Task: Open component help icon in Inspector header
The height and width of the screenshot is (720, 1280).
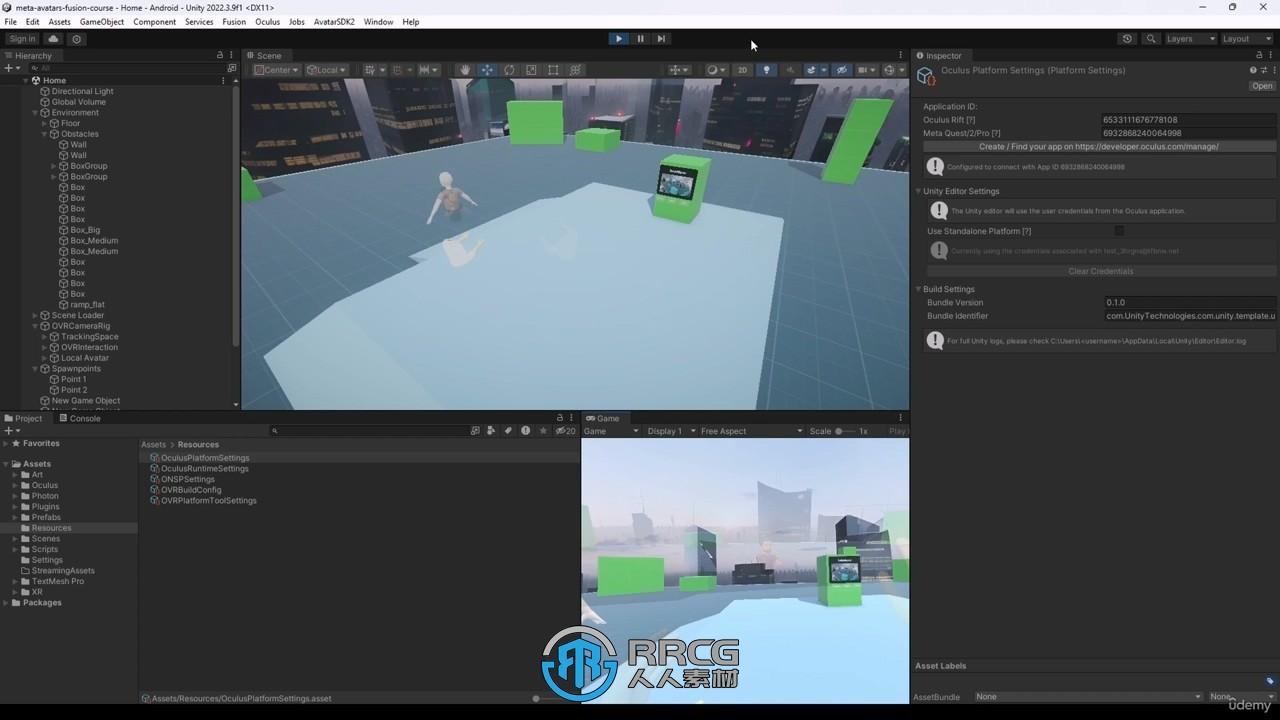Action: 1254,70
